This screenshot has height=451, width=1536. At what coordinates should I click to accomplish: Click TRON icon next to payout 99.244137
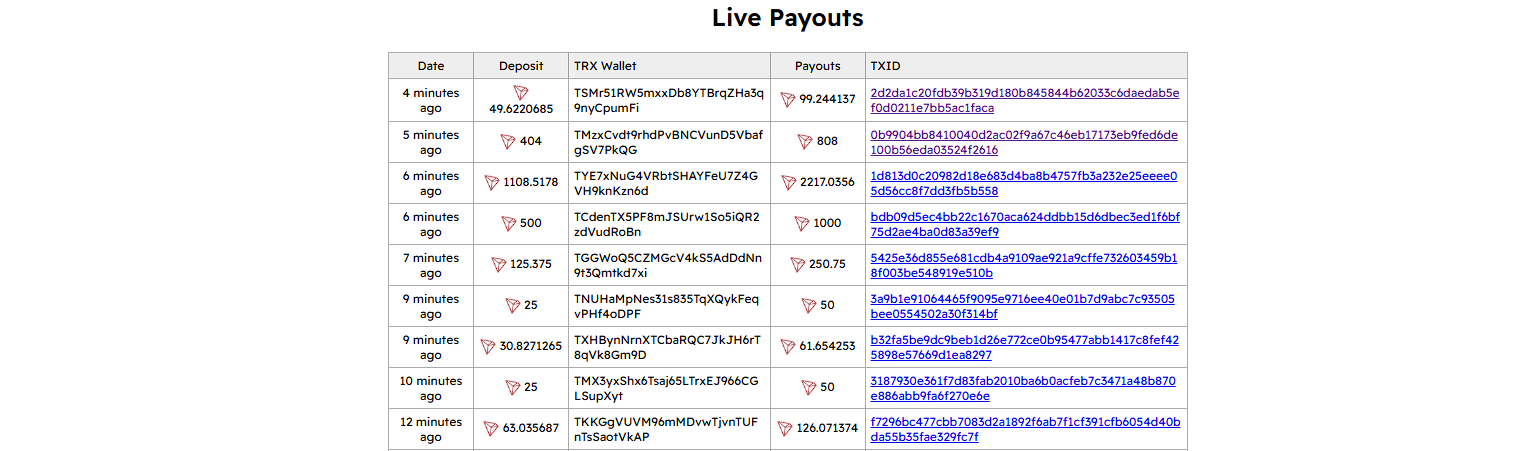point(788,100)
